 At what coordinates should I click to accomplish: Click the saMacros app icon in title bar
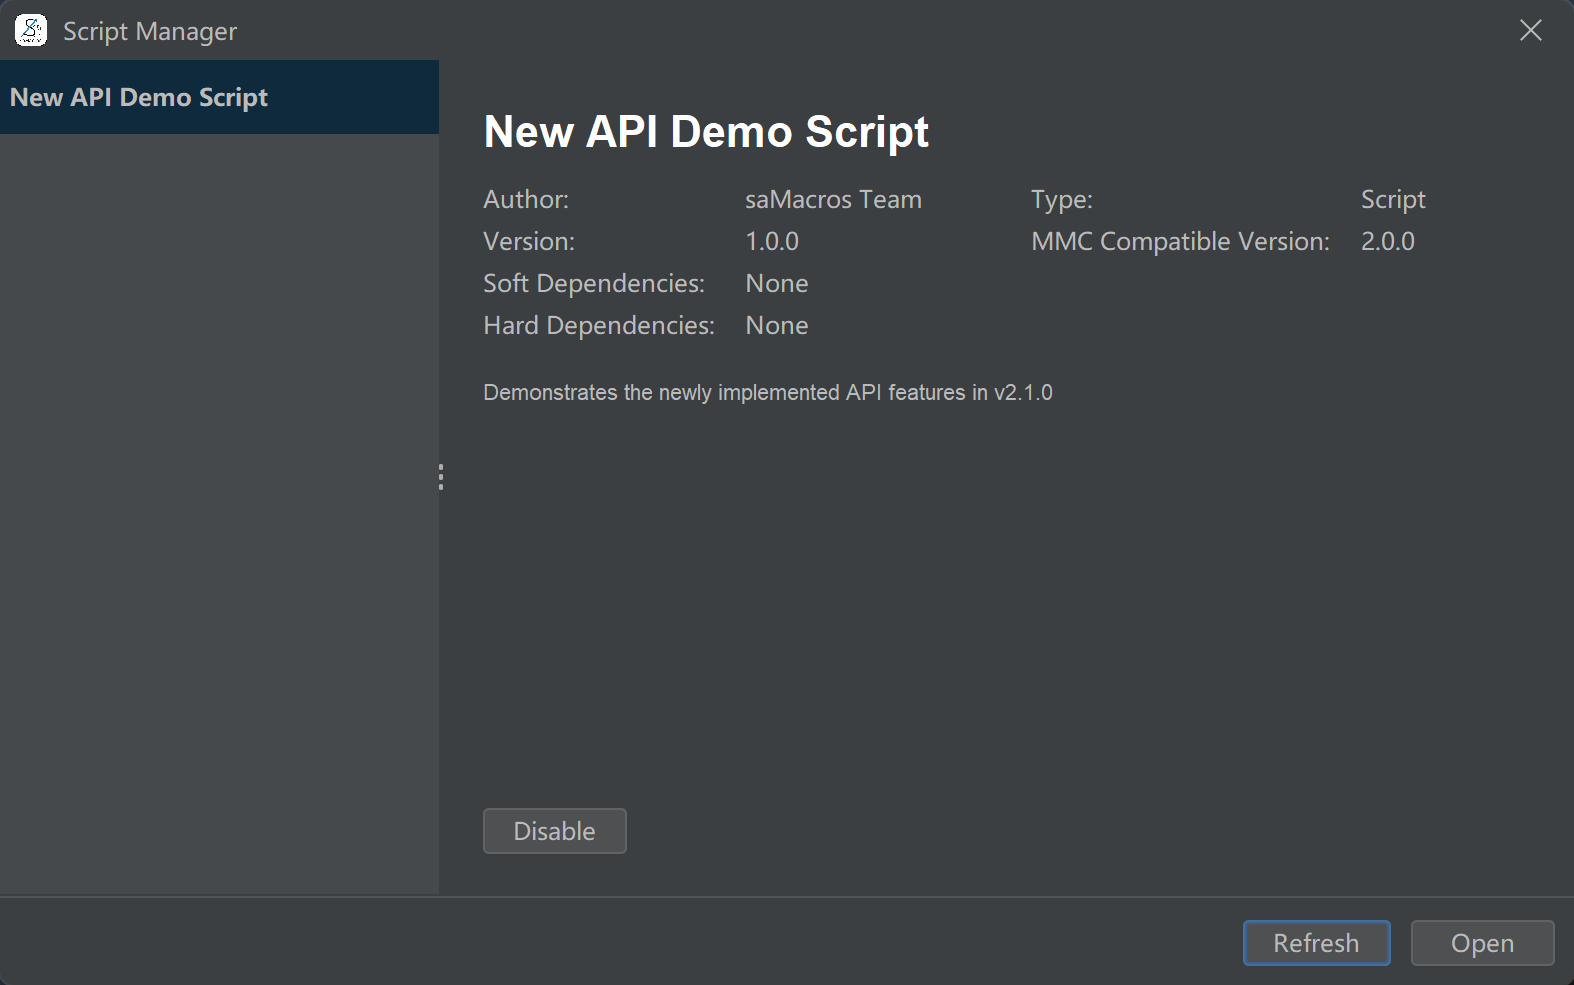click(31, 31)
